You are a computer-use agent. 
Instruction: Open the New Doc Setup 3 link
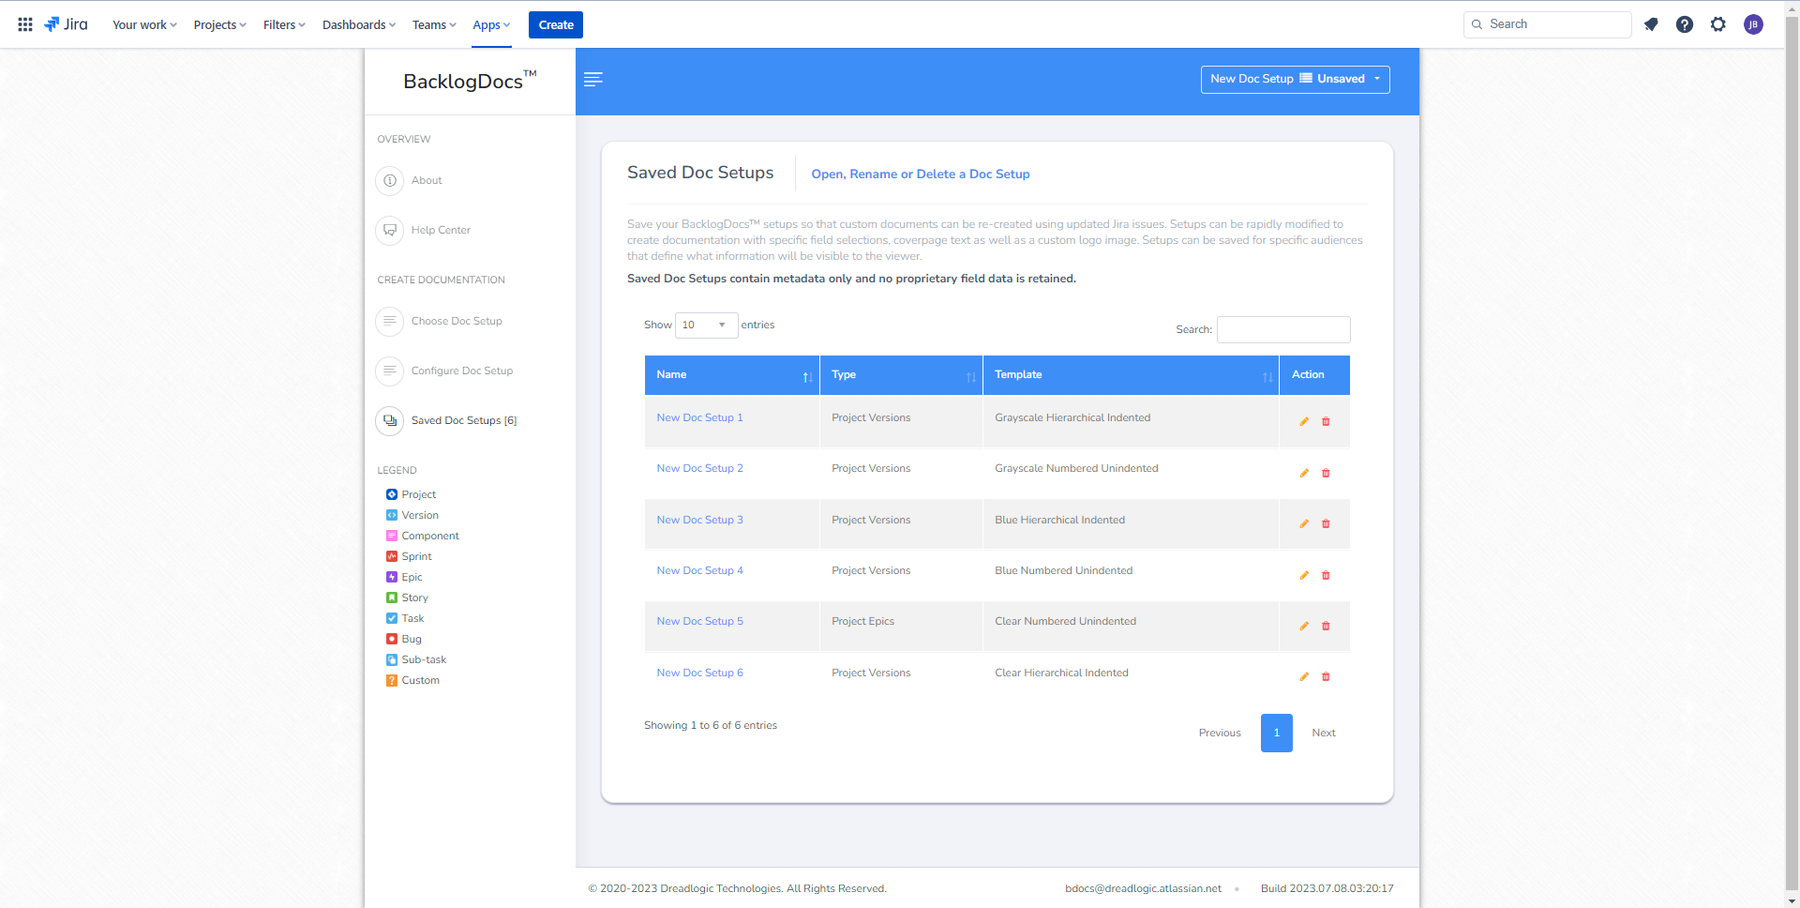pyautogui.click(x=700, y=520)
